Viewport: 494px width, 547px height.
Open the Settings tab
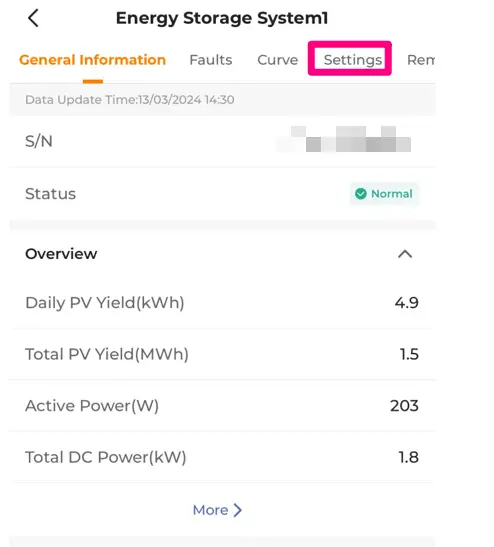click(x=353, y=60)
